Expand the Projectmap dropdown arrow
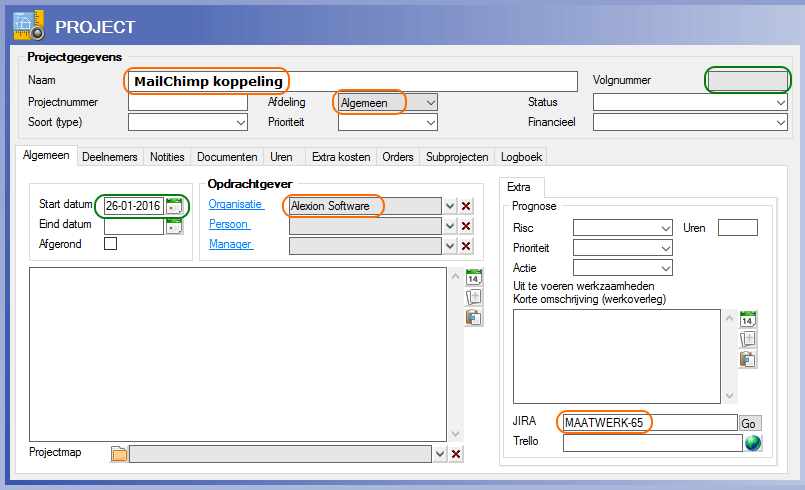The width and height of the screenshot is (805, 490). 439,454
